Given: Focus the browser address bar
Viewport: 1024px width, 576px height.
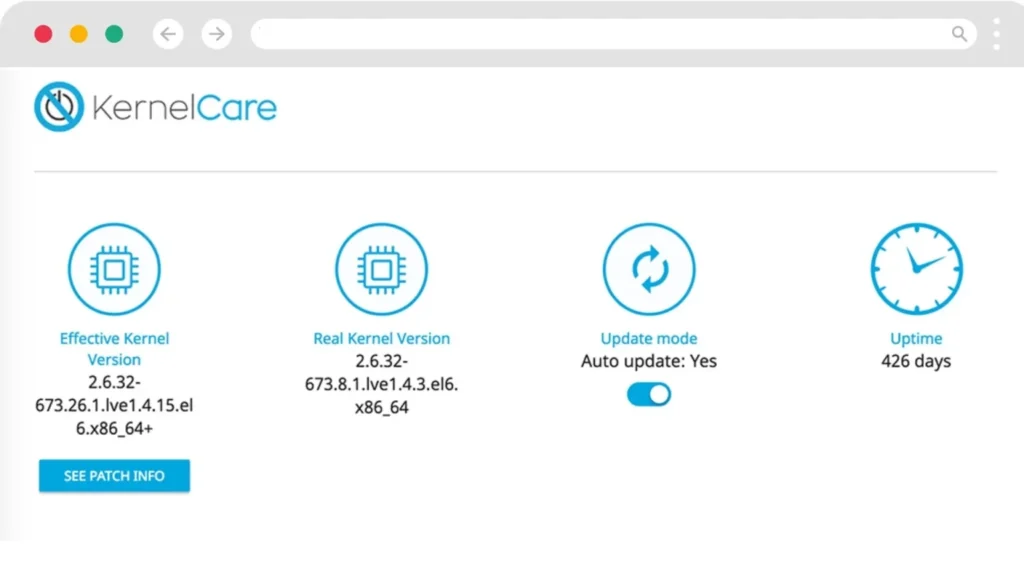Looking at the screenshot, I should (x=613, y=34).
